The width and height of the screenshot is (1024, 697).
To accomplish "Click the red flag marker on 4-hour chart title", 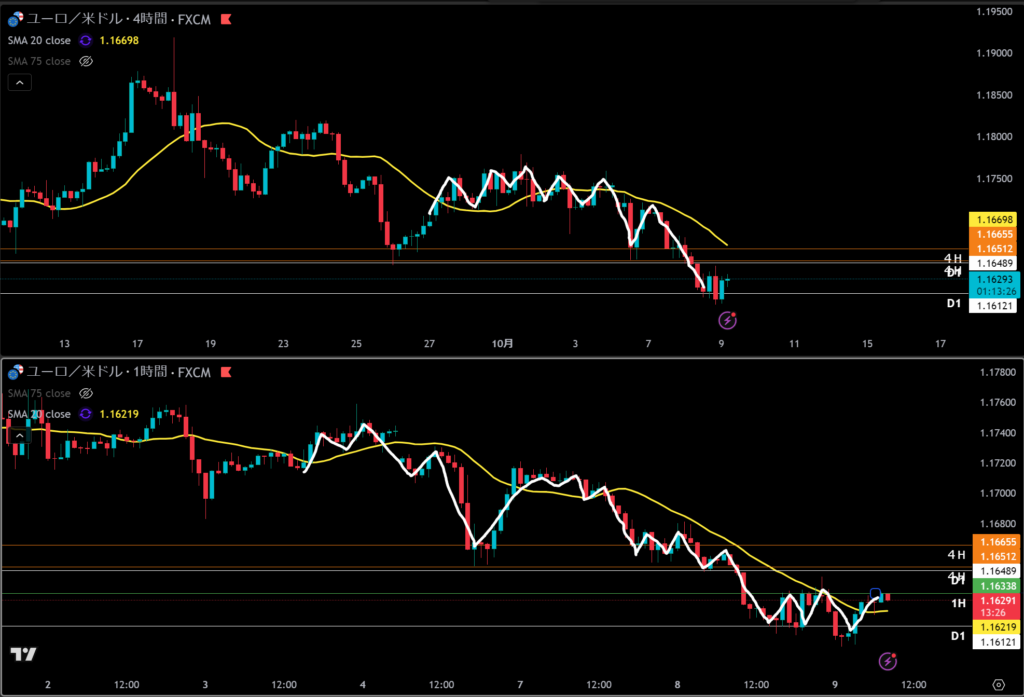I will (x=227, y=19).
